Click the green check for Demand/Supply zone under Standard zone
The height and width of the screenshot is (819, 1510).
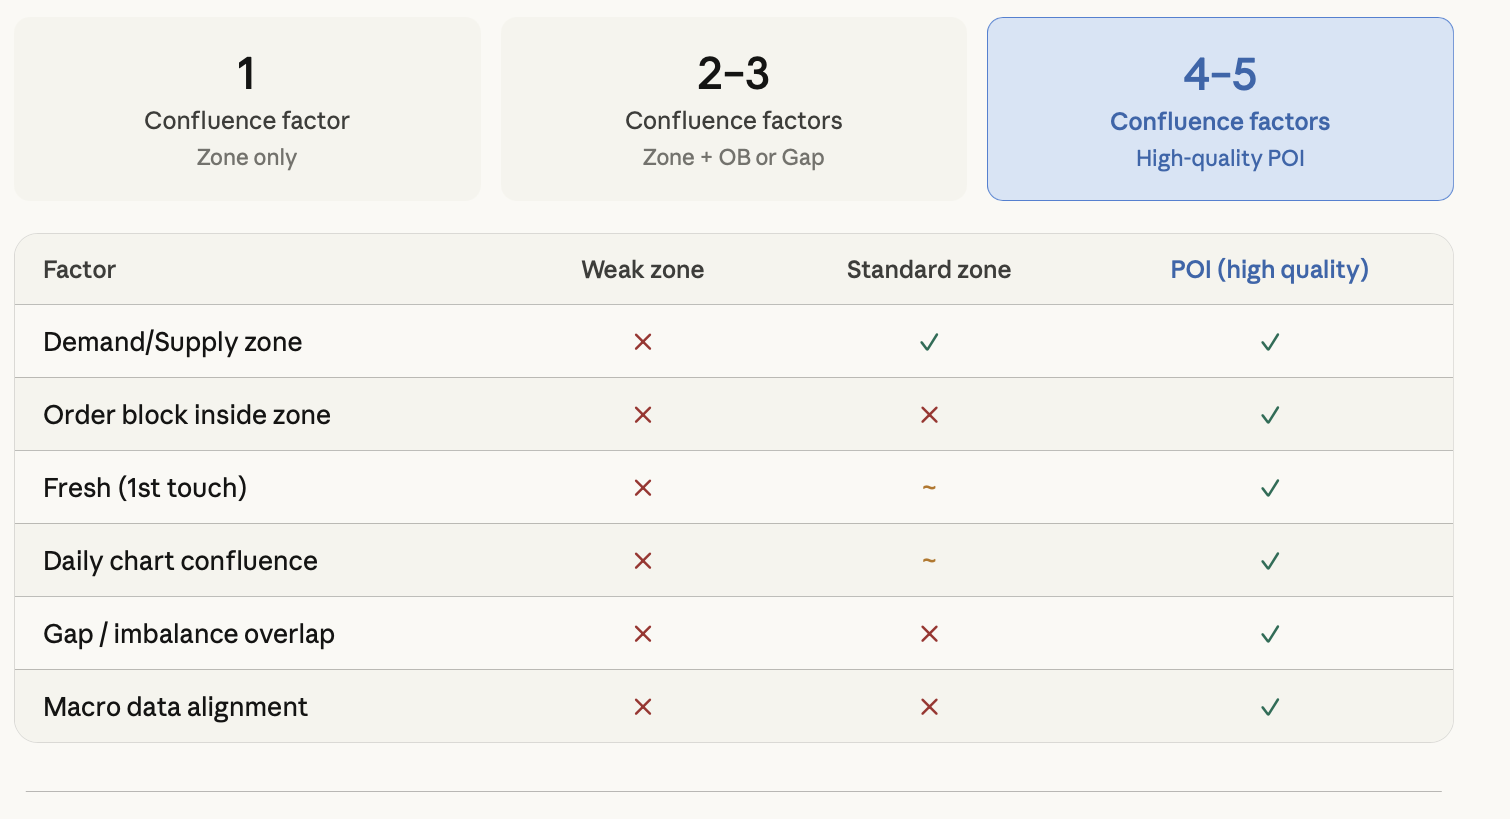point(929,342)
